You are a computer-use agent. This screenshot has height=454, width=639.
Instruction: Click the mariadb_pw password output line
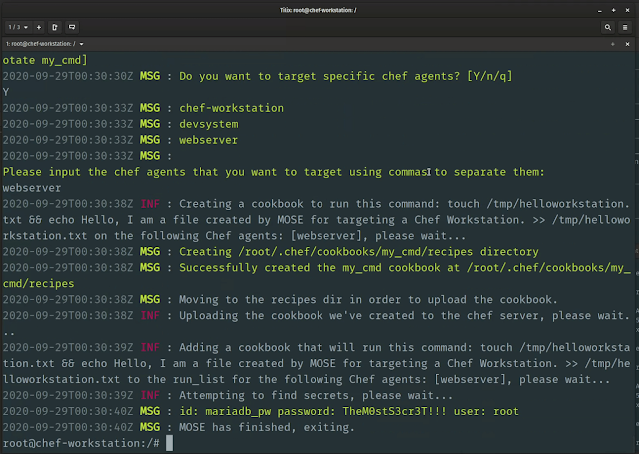[x=261, y=411]
